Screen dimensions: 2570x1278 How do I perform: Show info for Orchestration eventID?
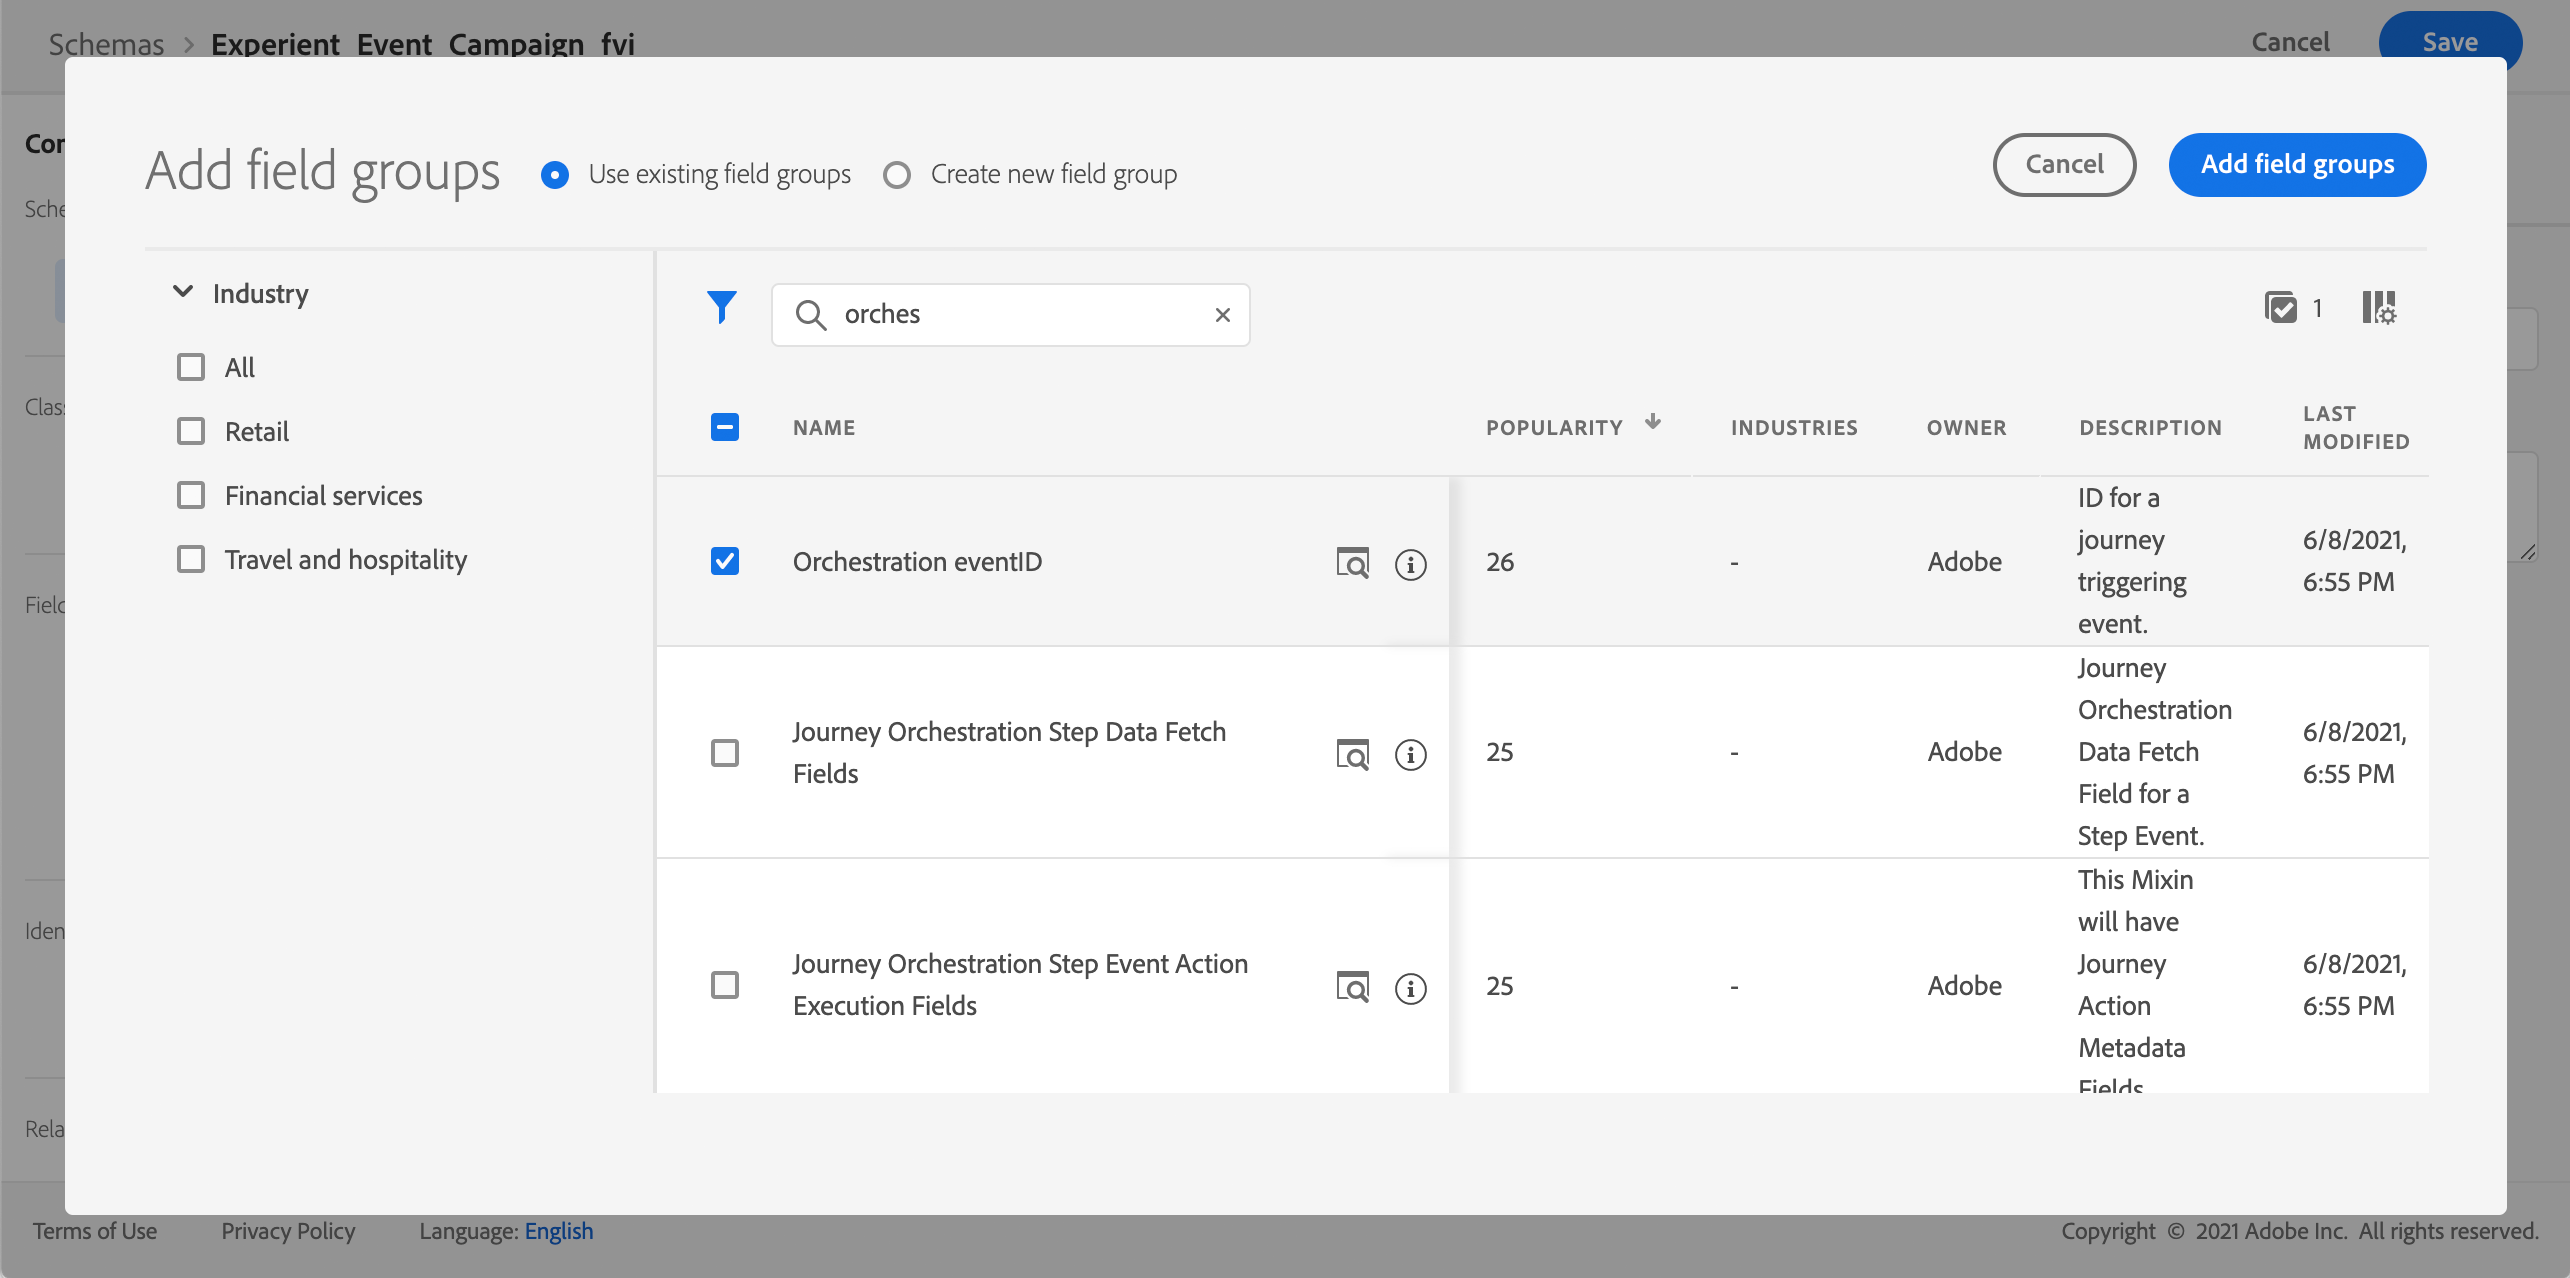coord(1410,564)
